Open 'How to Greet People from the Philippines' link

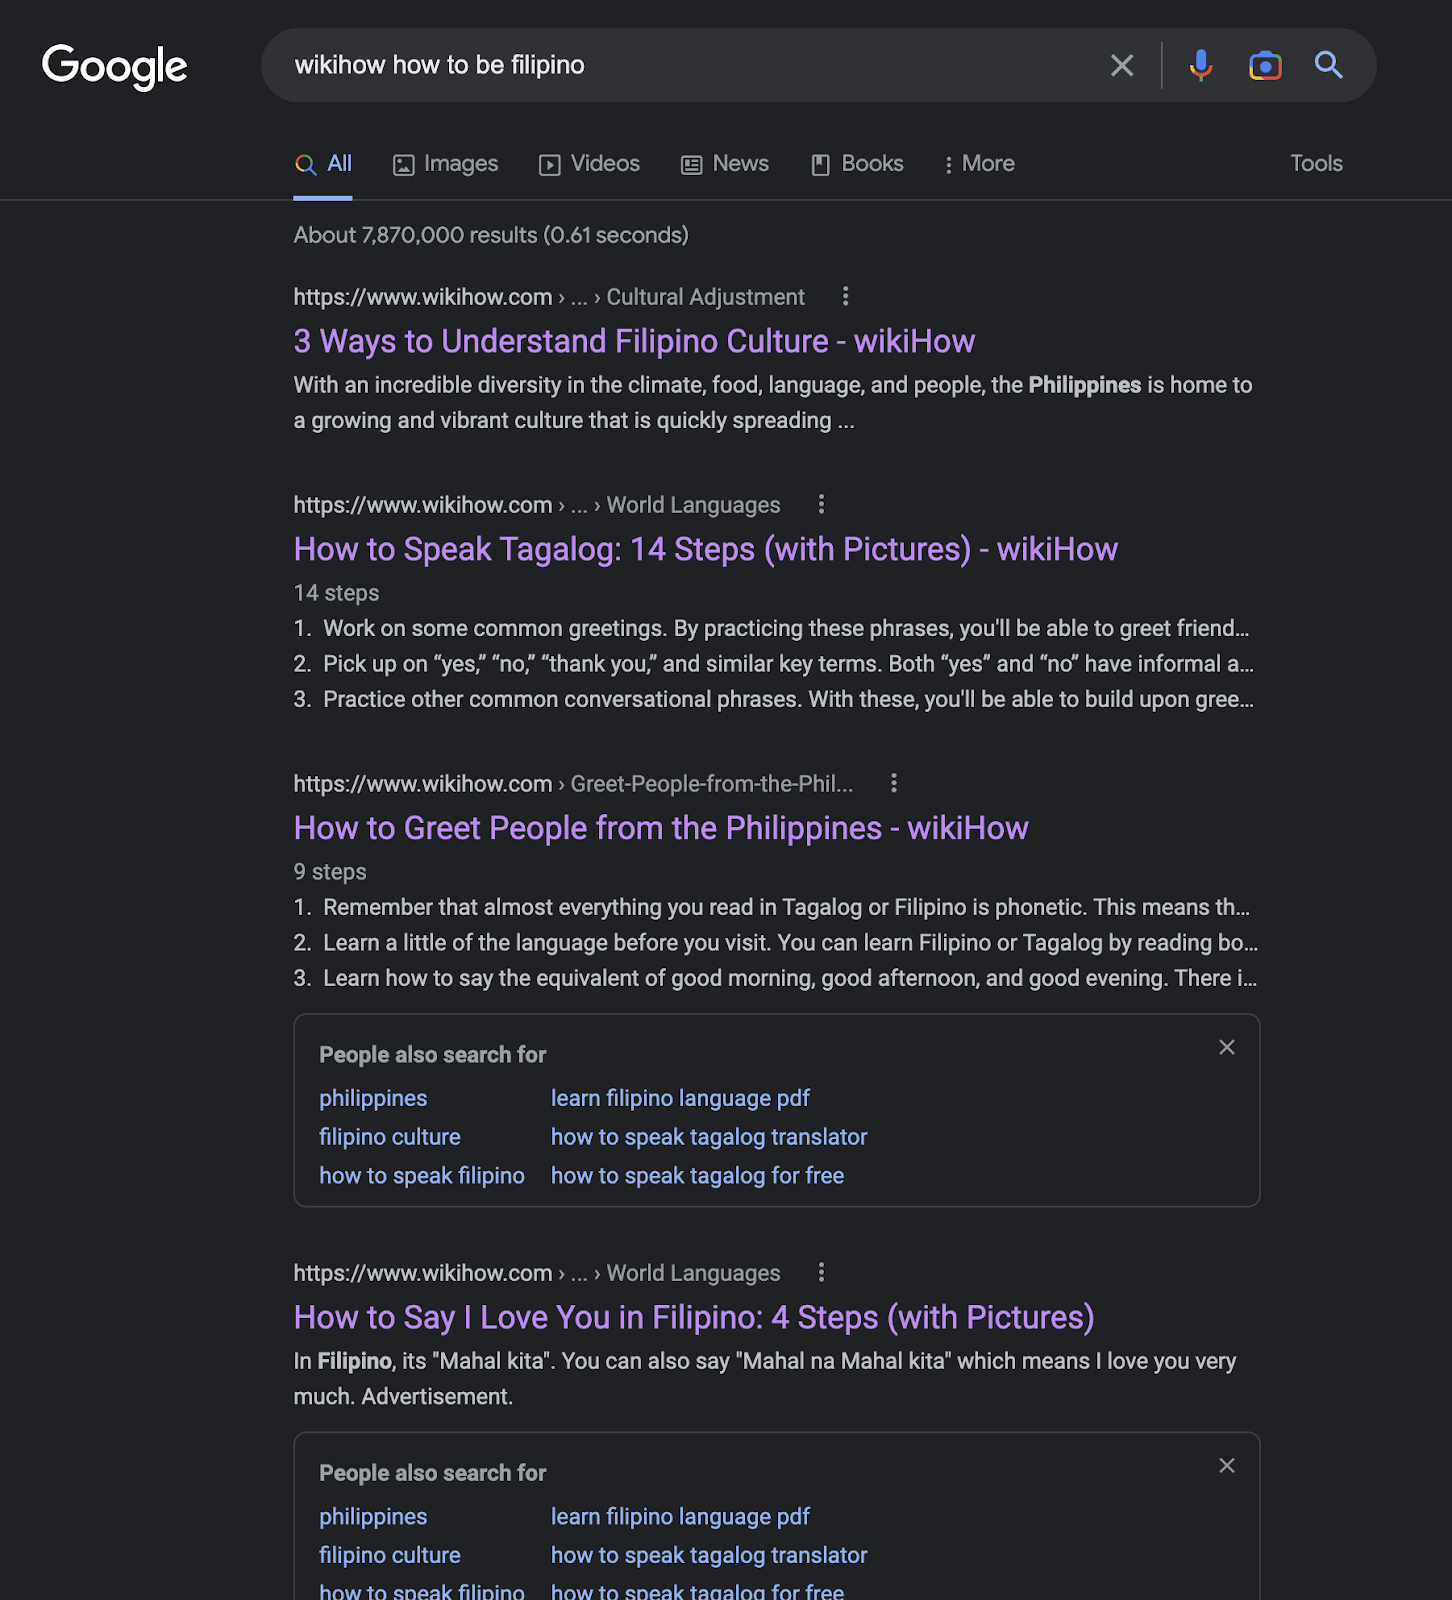(661, 828)
